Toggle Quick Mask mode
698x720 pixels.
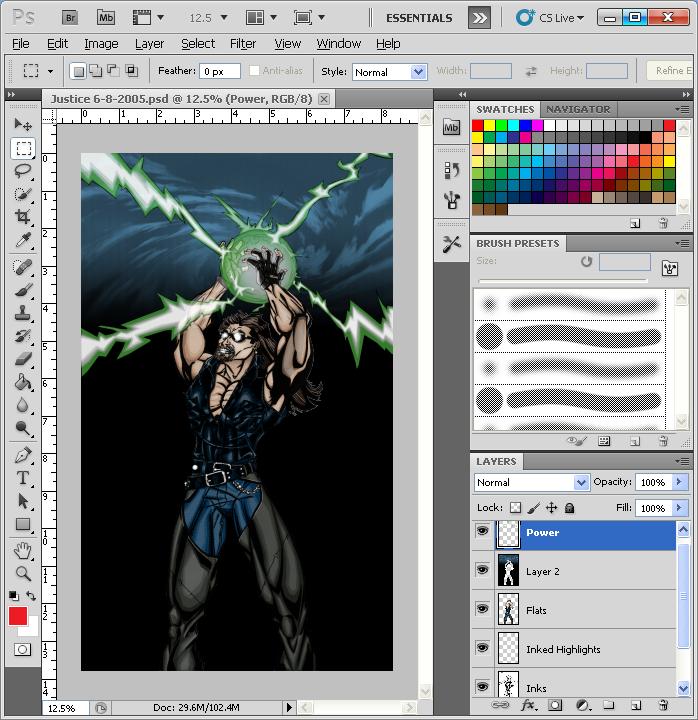click(23, 649)
